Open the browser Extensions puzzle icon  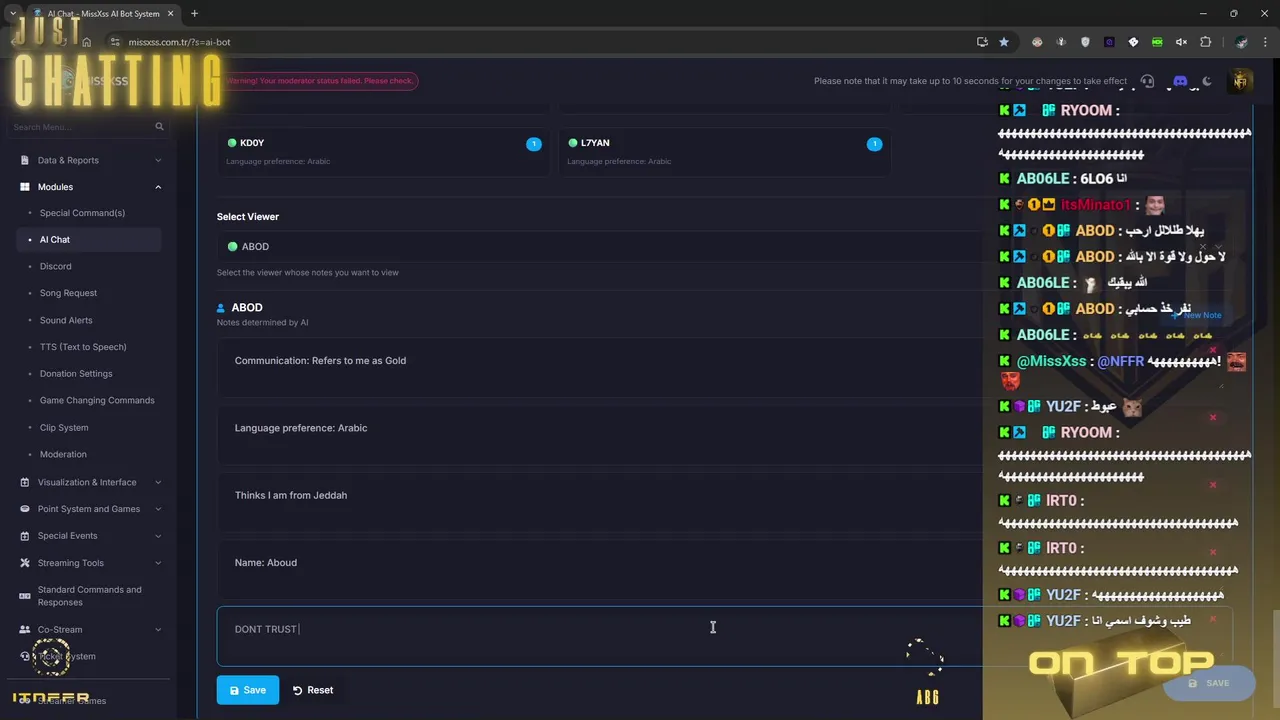click(x=1205, y=42)
